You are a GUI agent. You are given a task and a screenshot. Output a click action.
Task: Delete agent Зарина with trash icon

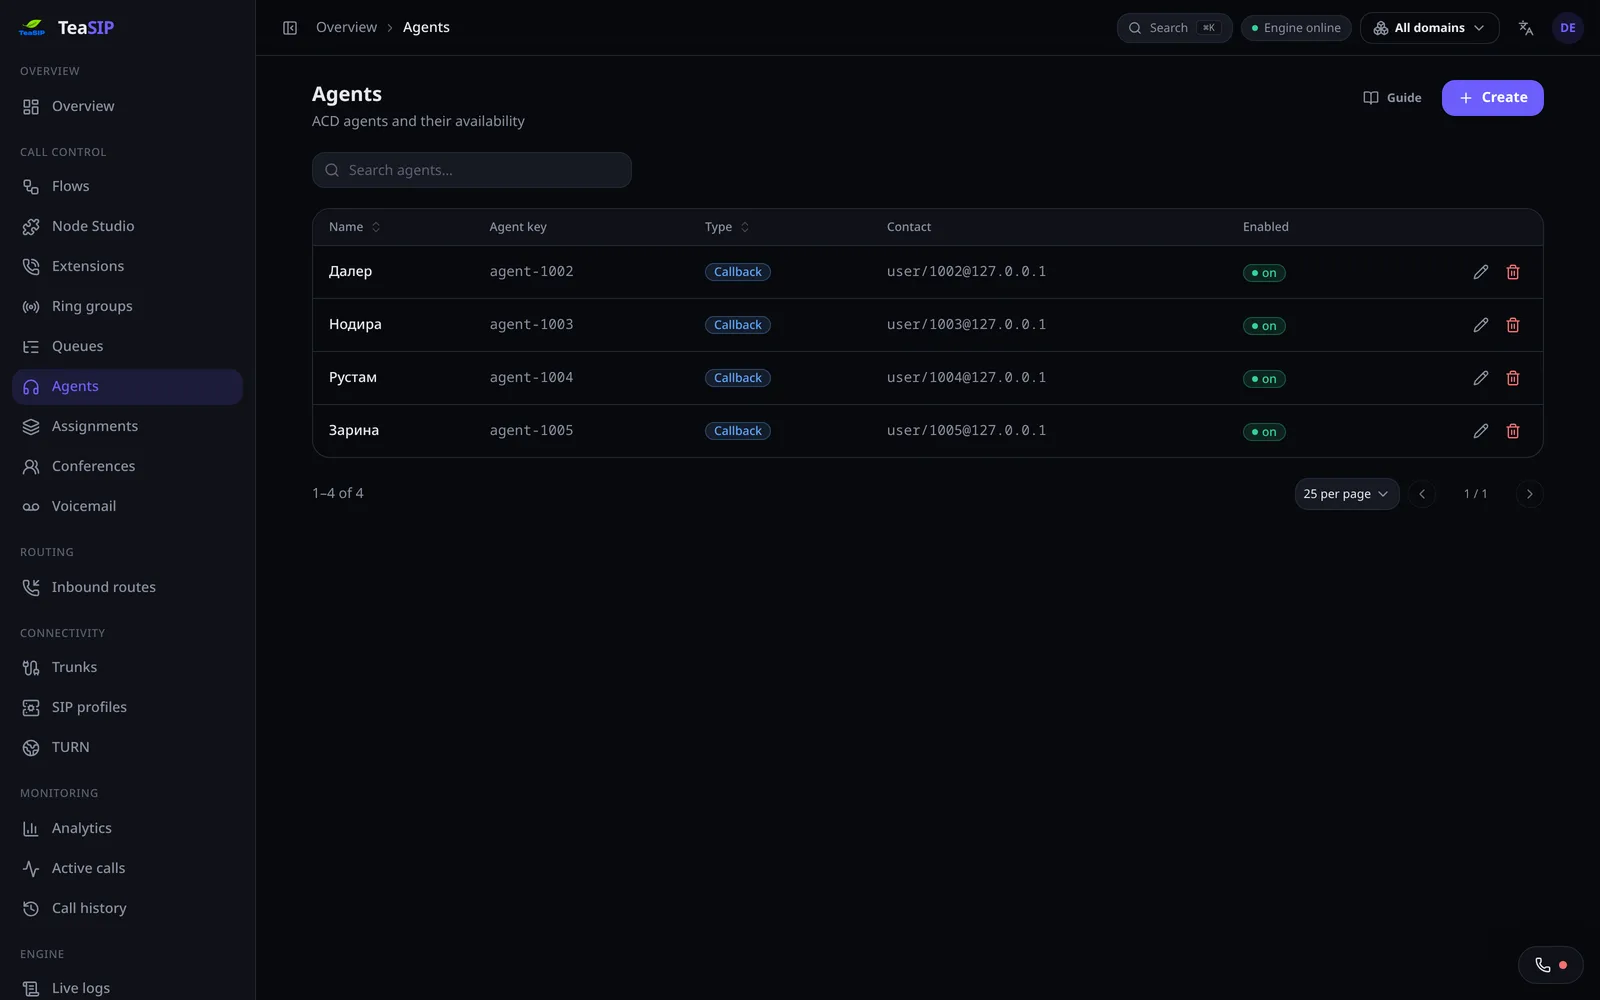pyautogui.click(x=1513, y=431)
